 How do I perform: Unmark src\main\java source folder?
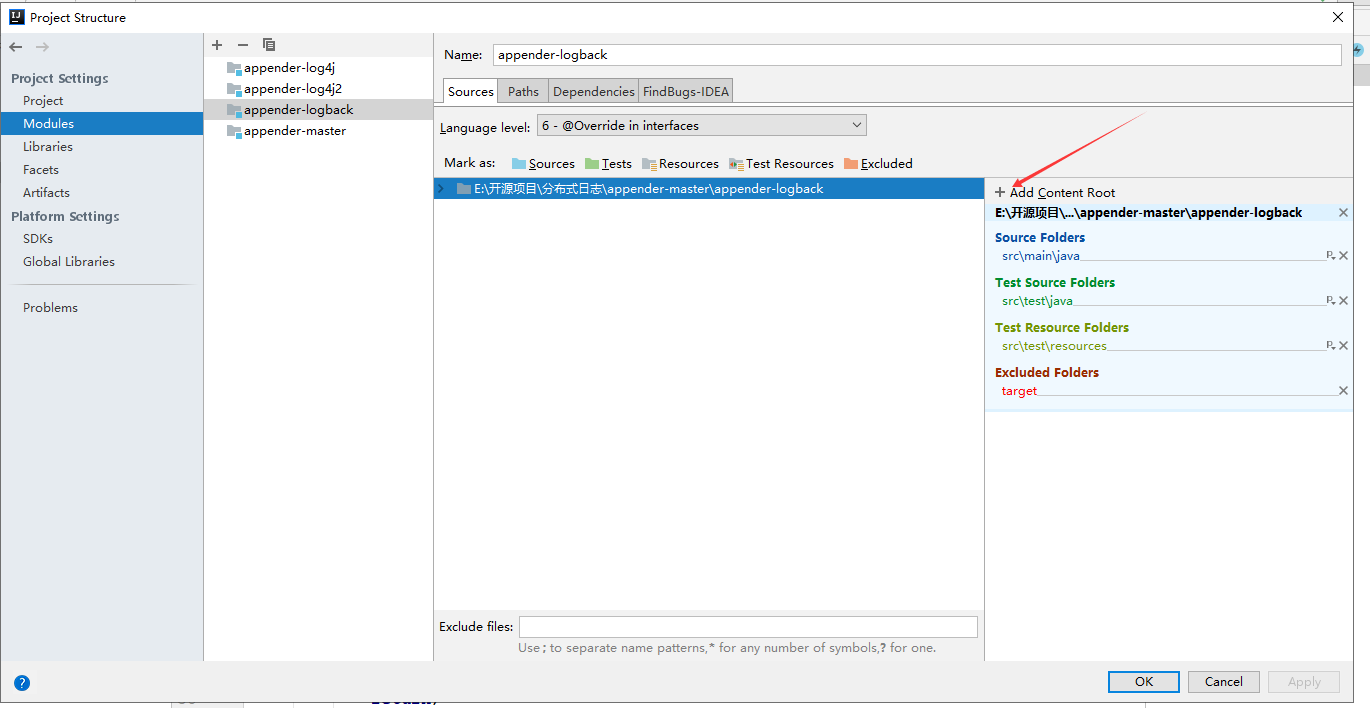click(x=1343, y=256)
